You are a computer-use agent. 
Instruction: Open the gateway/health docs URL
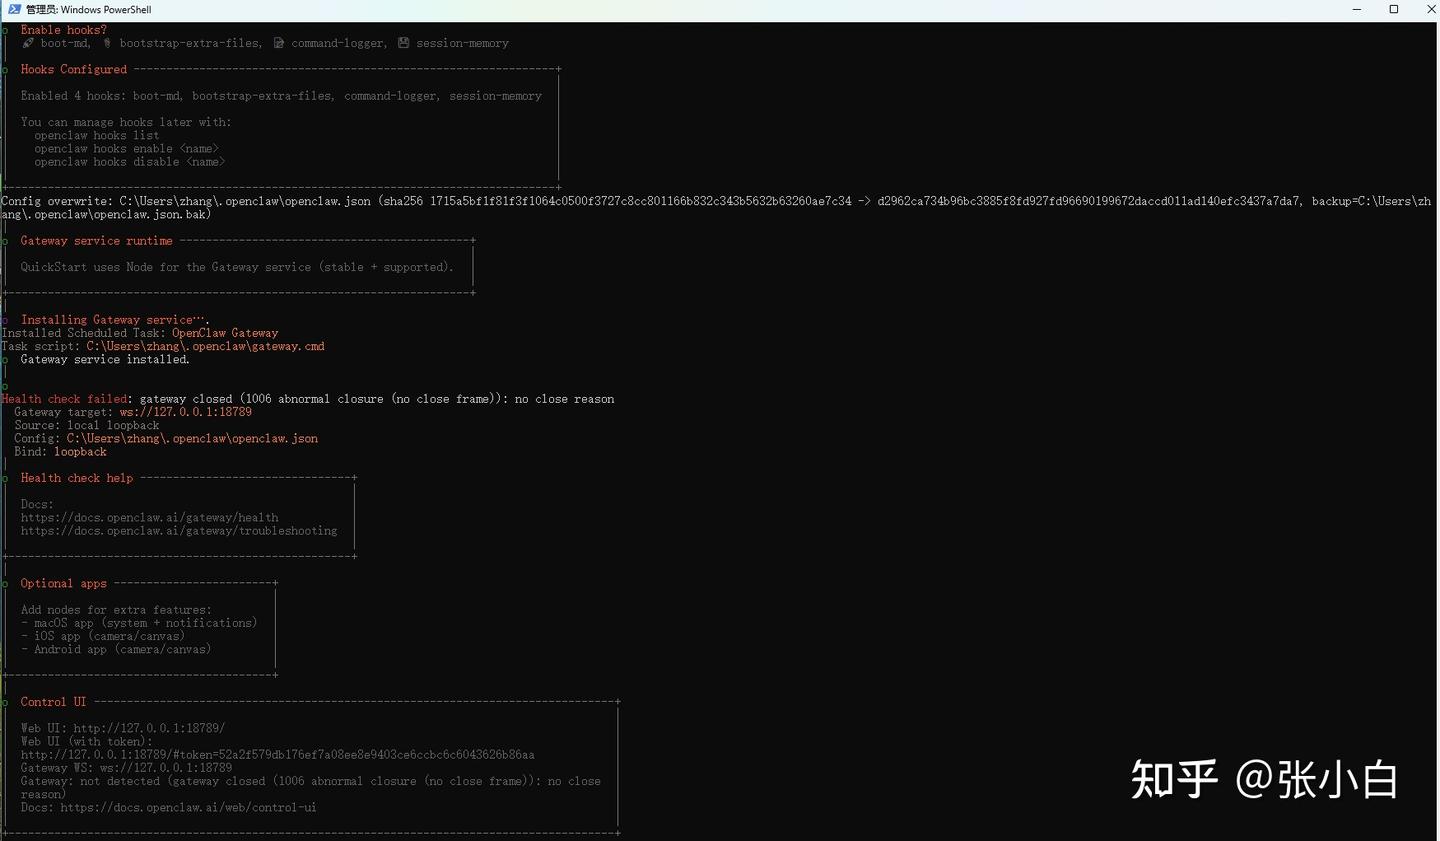point(150,518)
